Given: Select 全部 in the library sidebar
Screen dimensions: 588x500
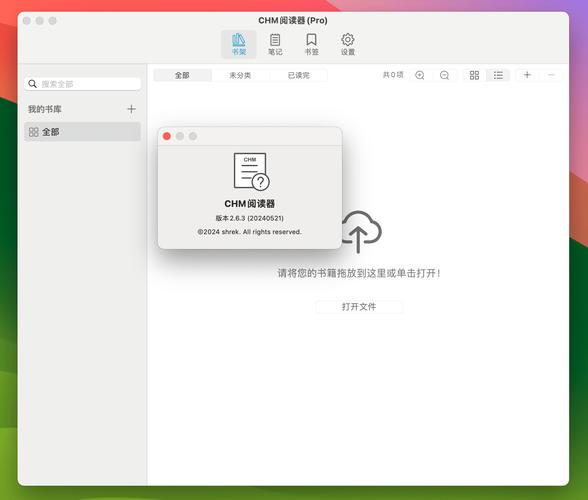Looking at the screenshot, I should point(82,132).
